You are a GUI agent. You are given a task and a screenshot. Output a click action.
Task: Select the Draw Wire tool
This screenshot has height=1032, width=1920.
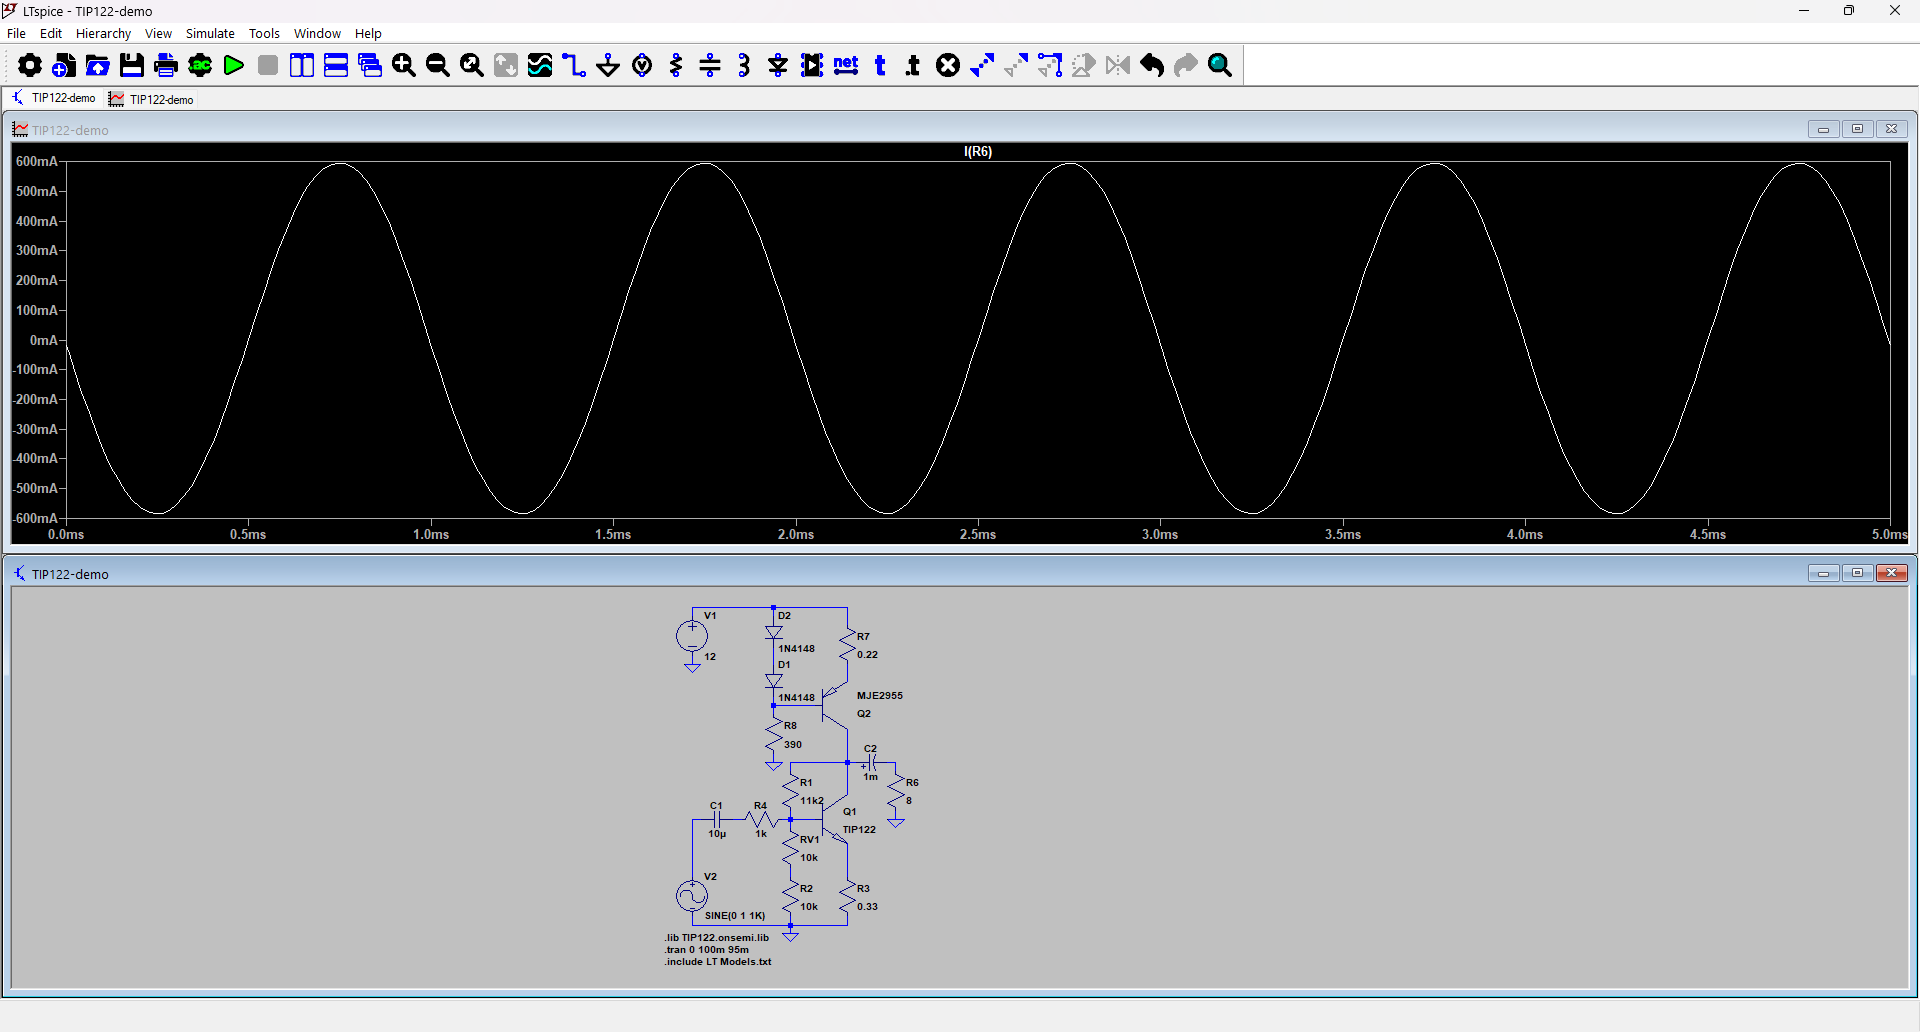[574, 66]
